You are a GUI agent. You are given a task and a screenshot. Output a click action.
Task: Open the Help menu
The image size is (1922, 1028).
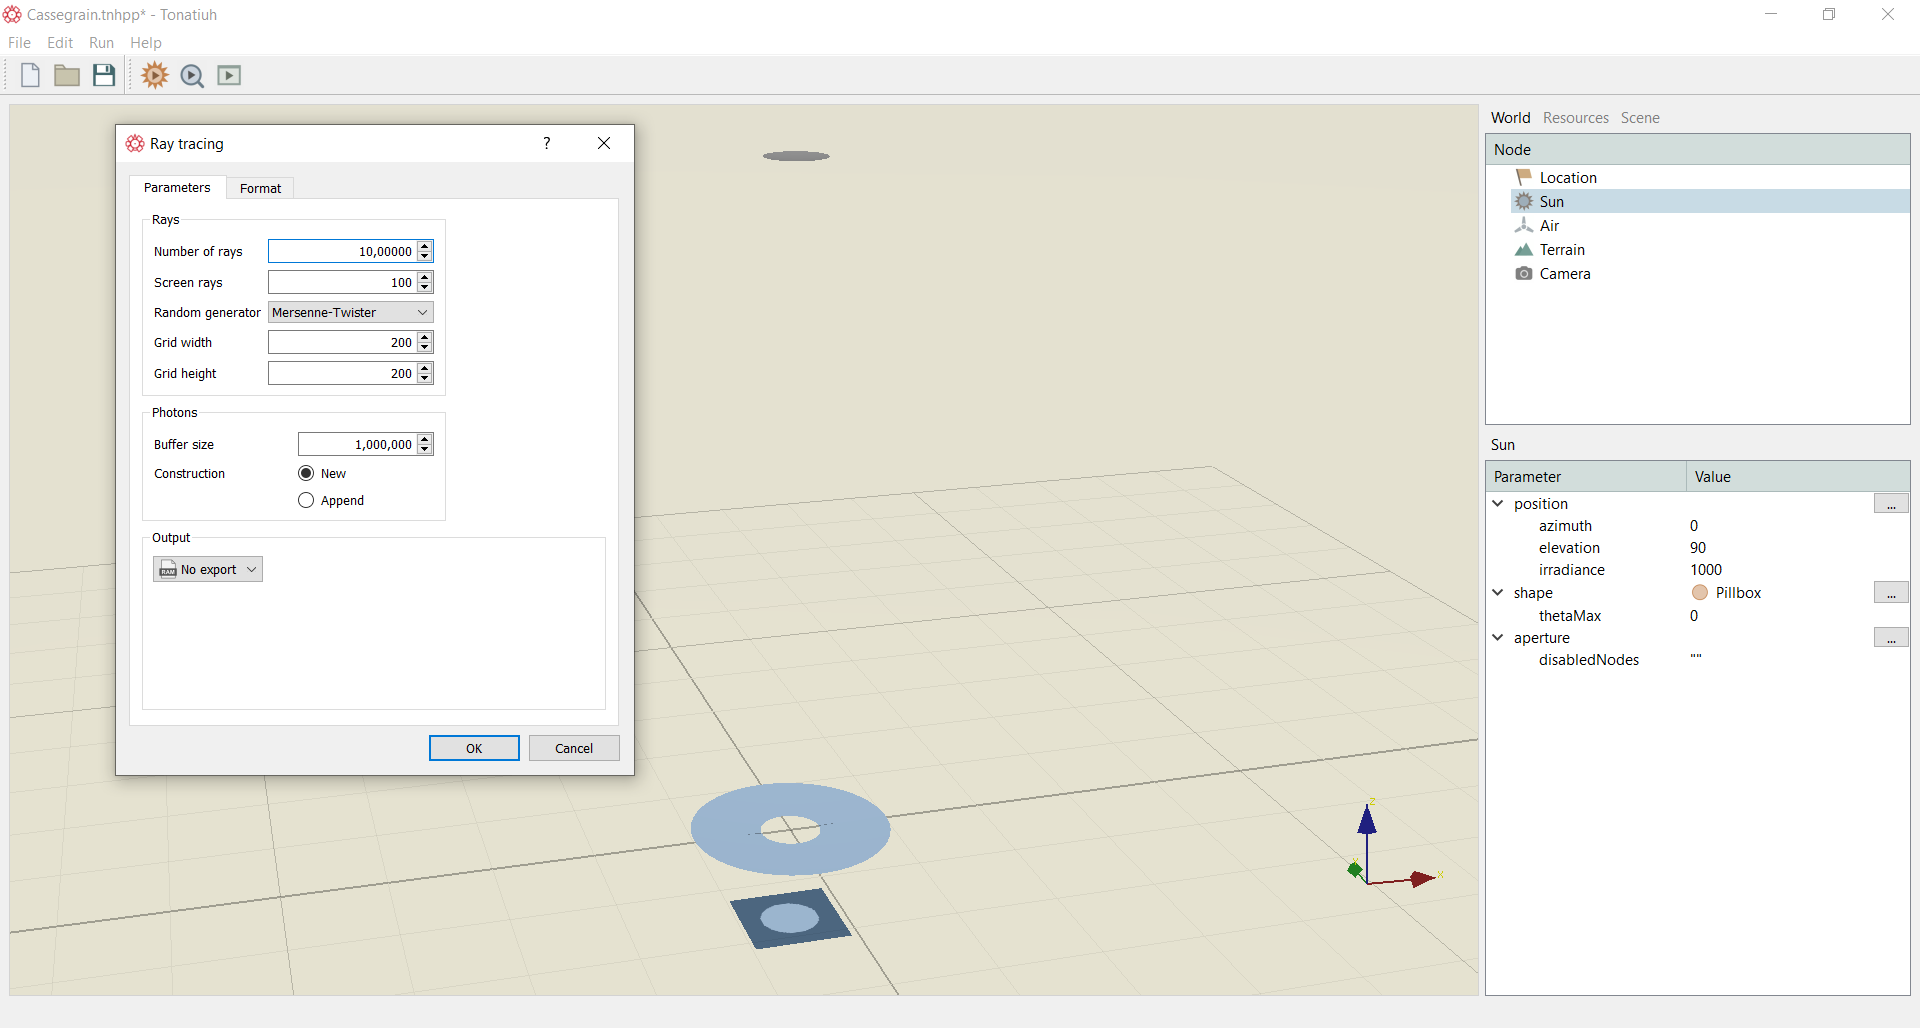click(x=146, y=42)
